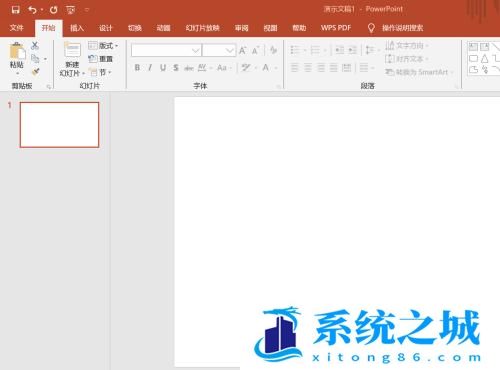Start slideshow from beginning icon
The height and width of the screenshot is (370, 500).
[71, 10]
